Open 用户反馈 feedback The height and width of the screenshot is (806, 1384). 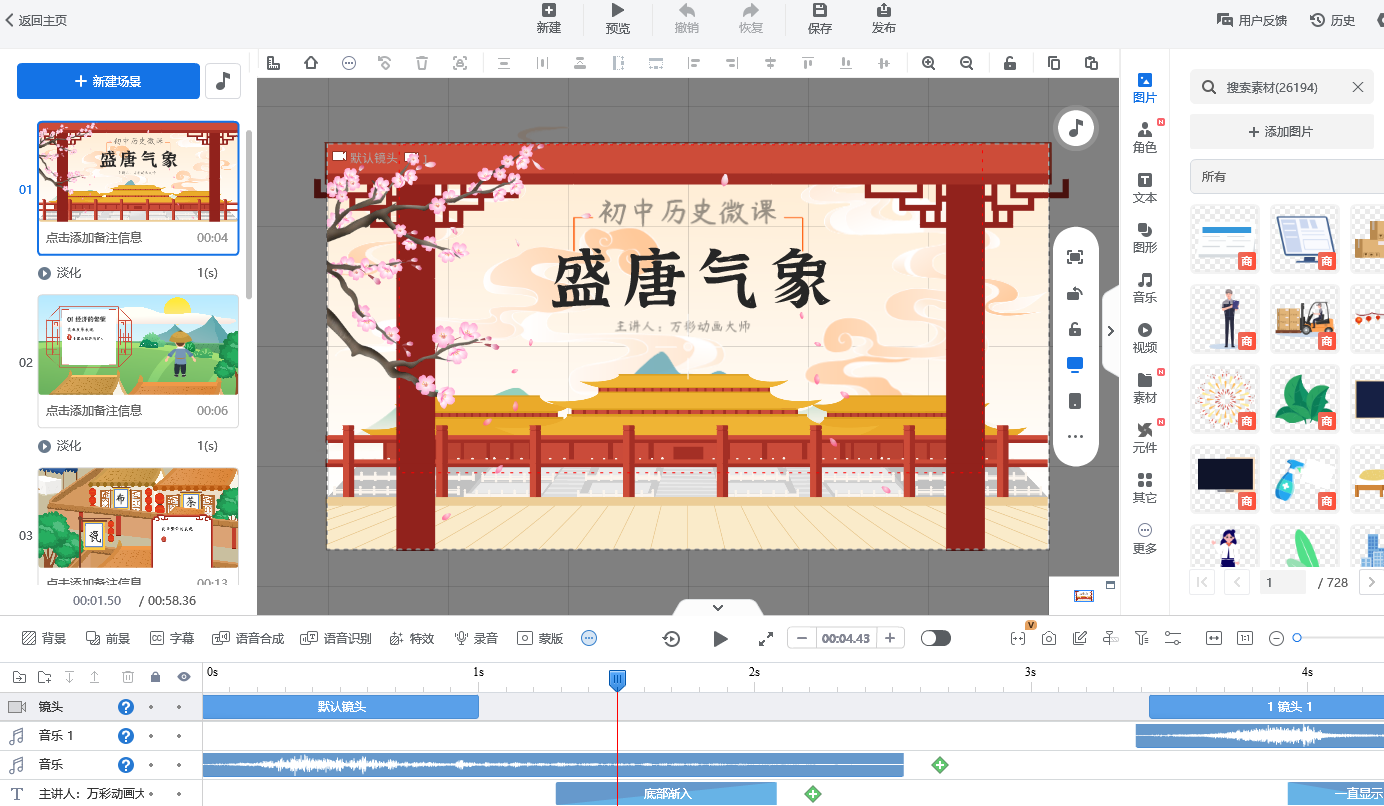click(x=1251, y=20)
